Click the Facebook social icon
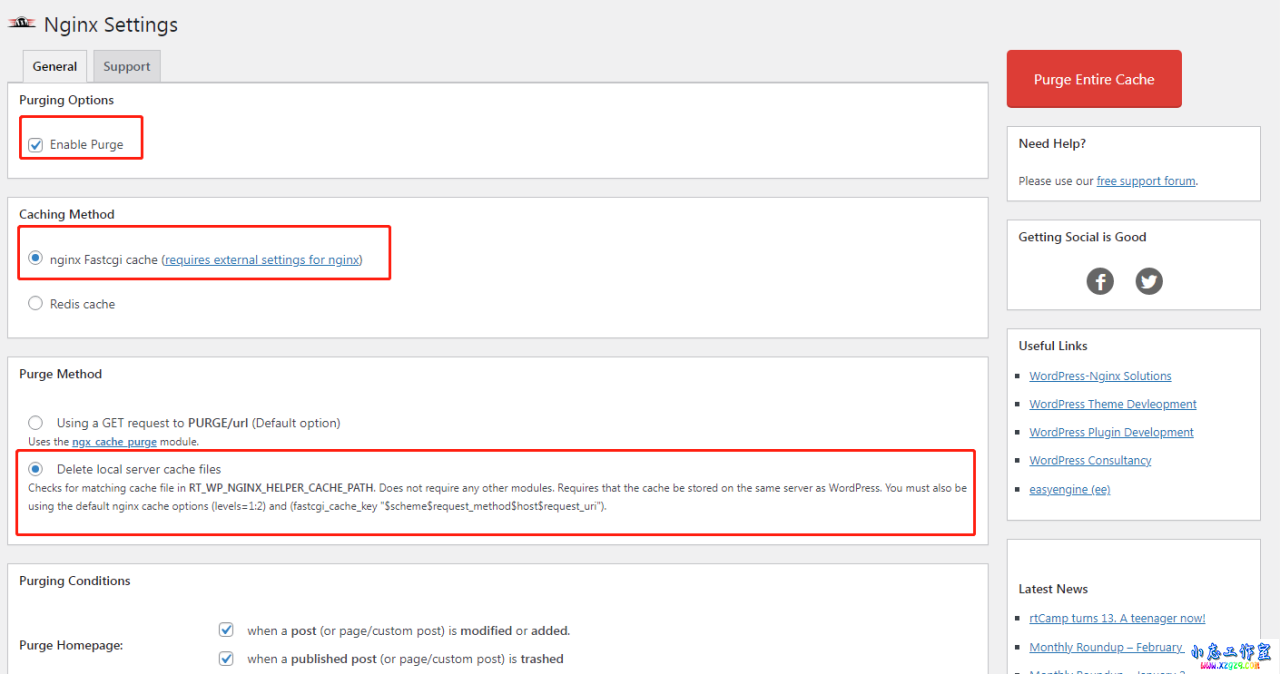The image size is (1280, 674). pyautogui.click(x=1100, y=282)
